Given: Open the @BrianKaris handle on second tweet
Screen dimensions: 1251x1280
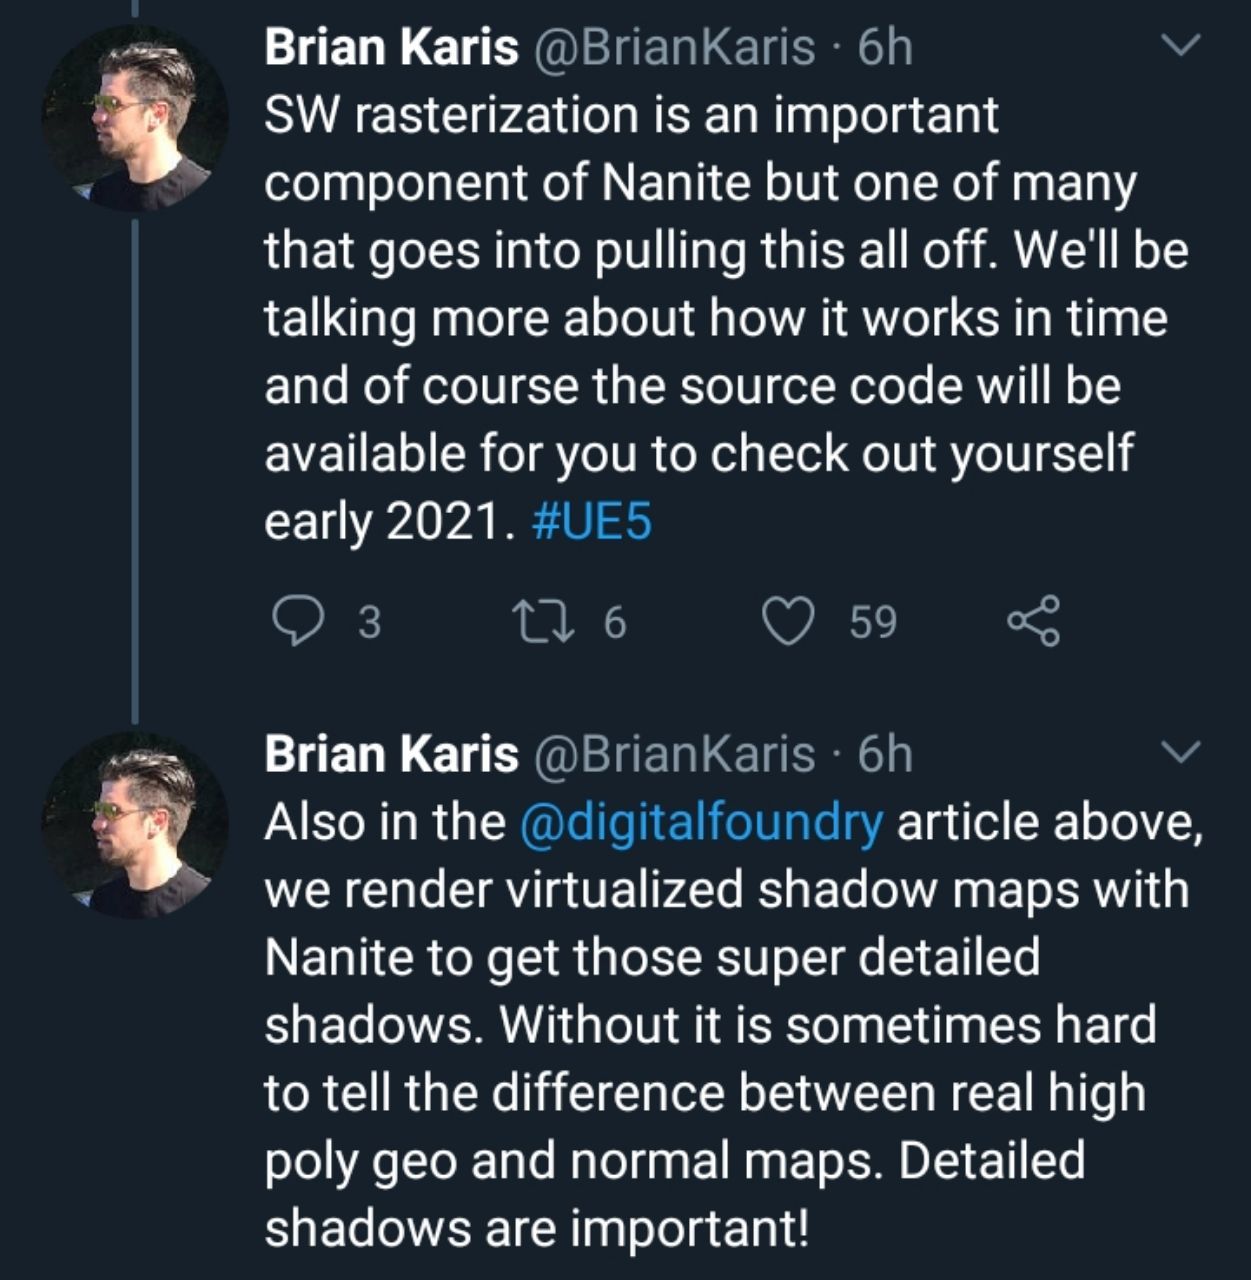Looking at the screenshot, I should tap(675, 754).
